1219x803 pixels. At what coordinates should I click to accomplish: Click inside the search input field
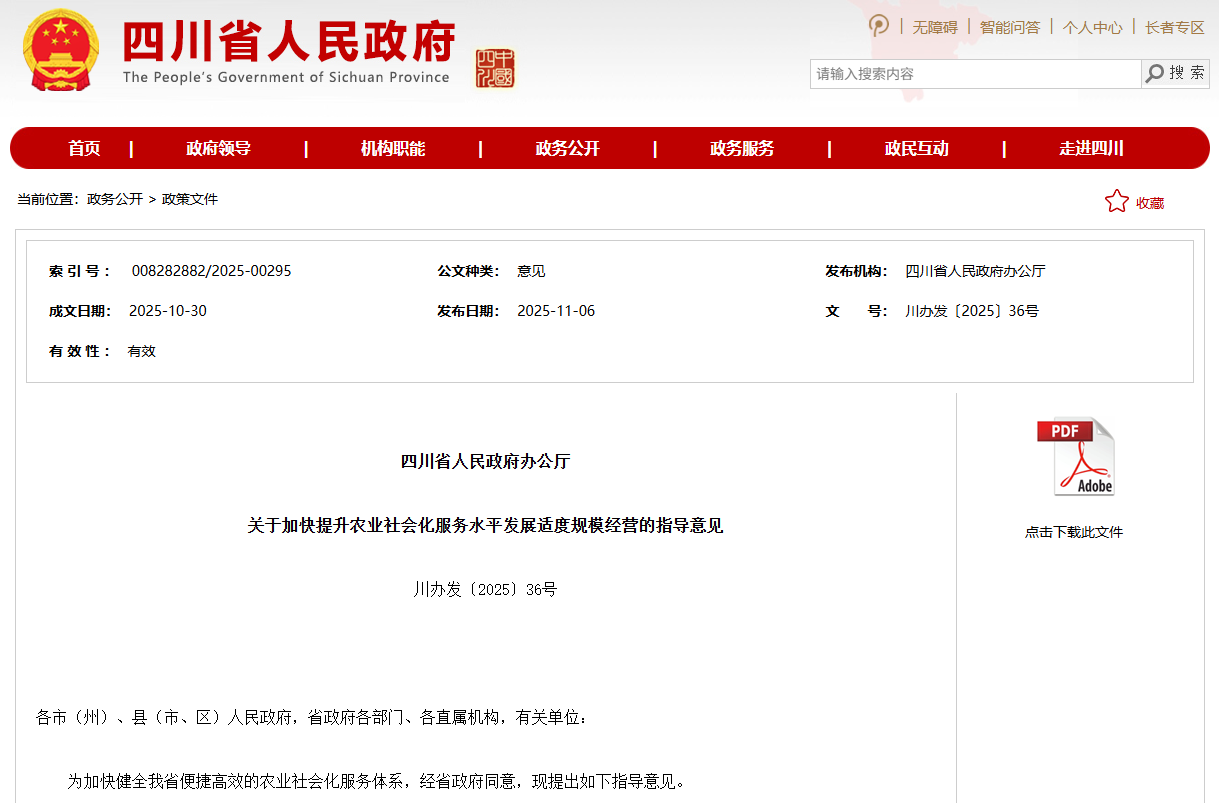974,73
